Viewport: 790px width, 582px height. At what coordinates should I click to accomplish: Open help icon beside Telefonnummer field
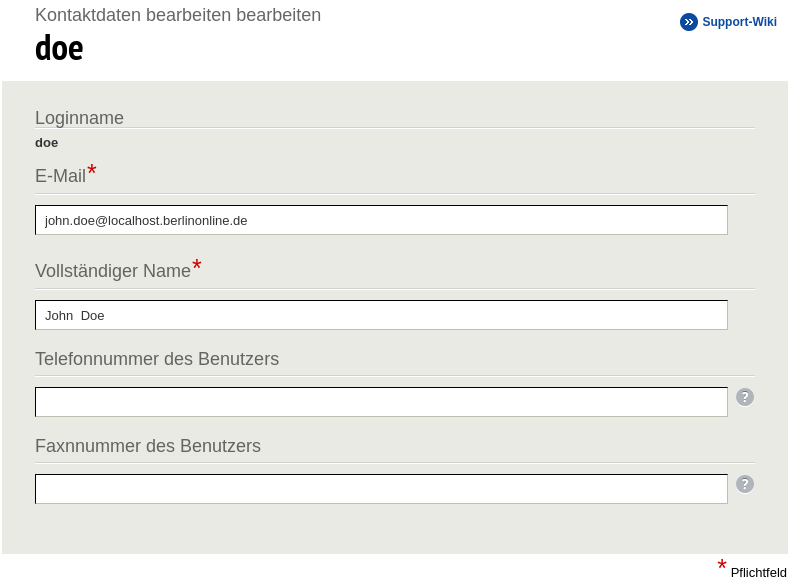tap(745, 397)
